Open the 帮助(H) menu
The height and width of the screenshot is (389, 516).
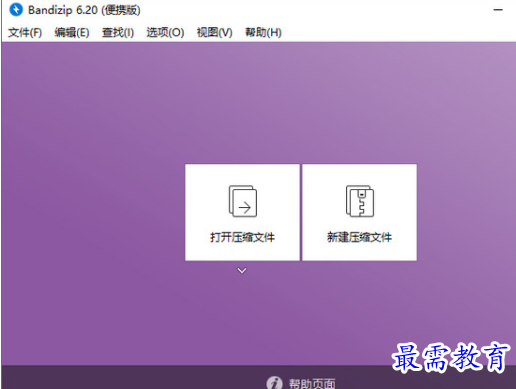coord(263,32)
